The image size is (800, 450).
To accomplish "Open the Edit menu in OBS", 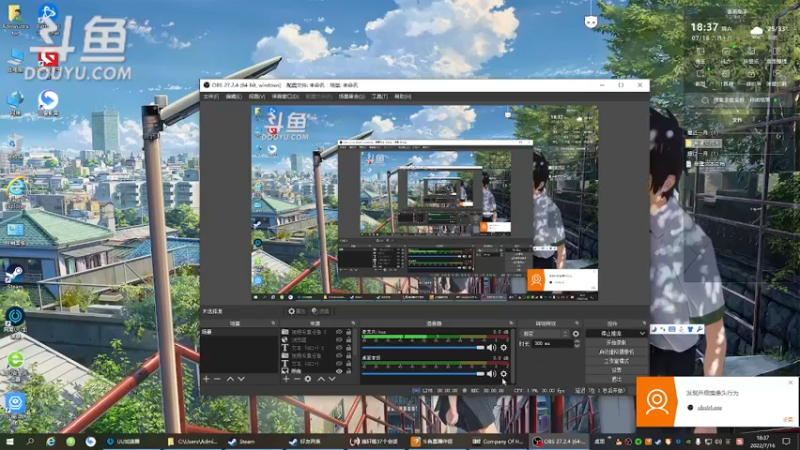I will [234, 96].
